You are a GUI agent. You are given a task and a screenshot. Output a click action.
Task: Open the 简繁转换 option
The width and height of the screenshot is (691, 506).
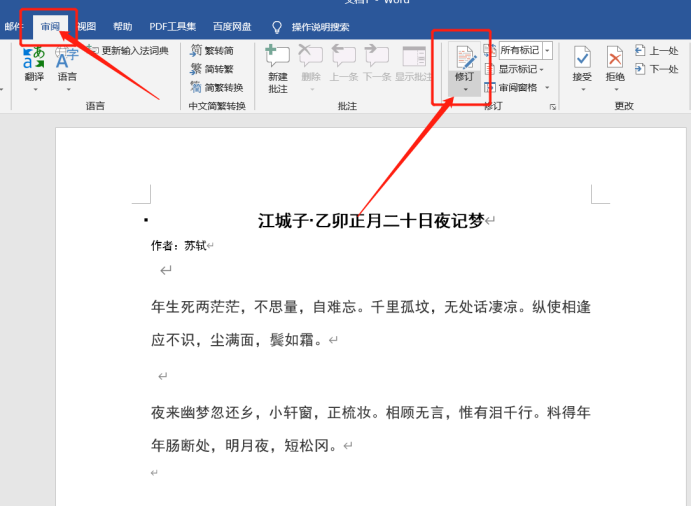[x=217, y=88]
